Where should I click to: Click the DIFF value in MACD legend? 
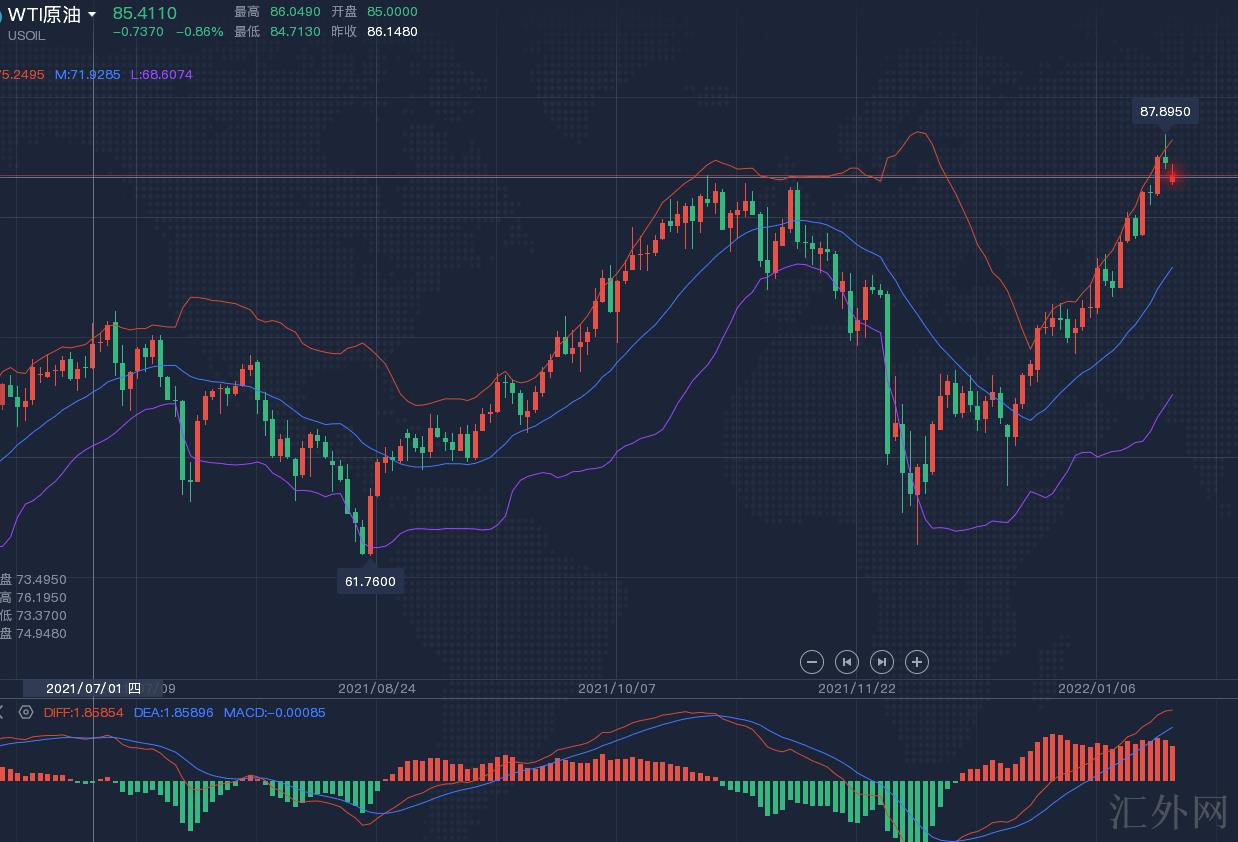[84, 713]
